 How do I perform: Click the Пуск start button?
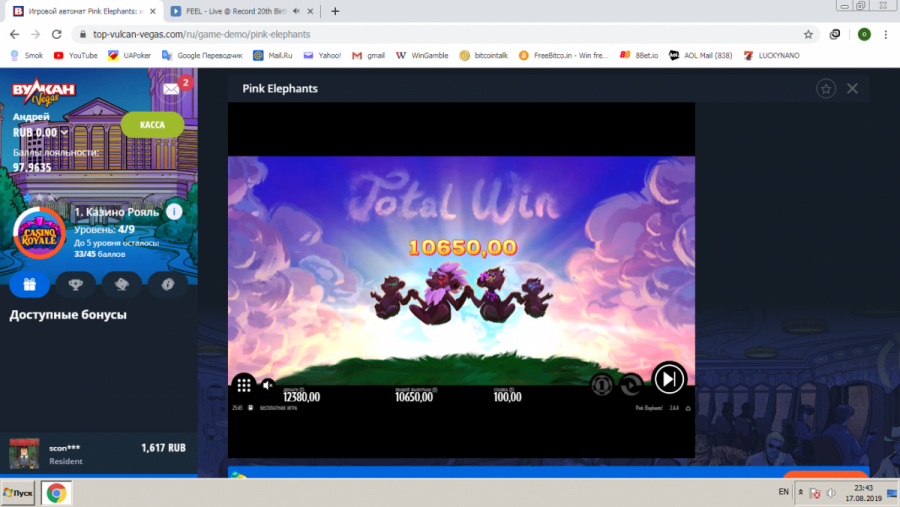click(18, 493)
